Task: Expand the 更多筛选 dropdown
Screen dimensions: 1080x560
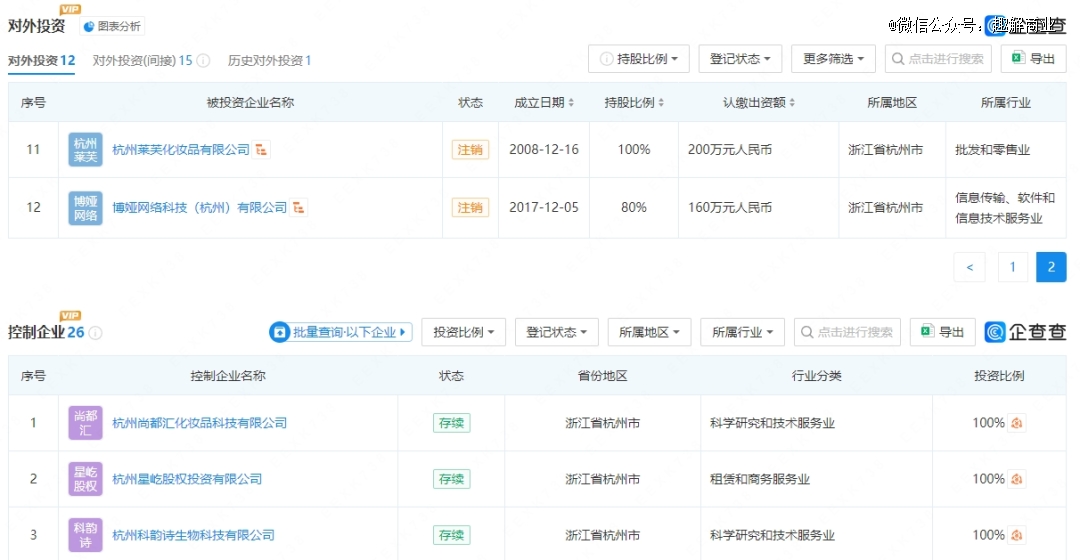Action: click(x=833, y=59)
